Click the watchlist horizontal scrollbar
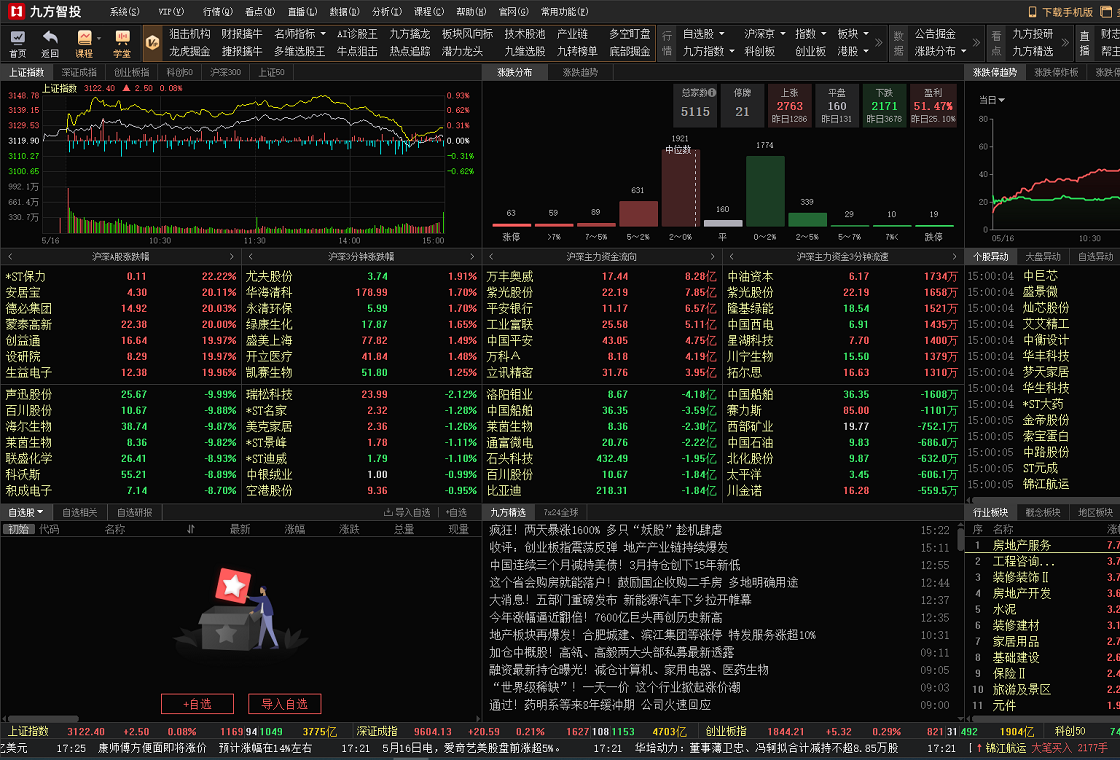The width and height of the screenshot is (1120, 760). [x=41, y=719]
